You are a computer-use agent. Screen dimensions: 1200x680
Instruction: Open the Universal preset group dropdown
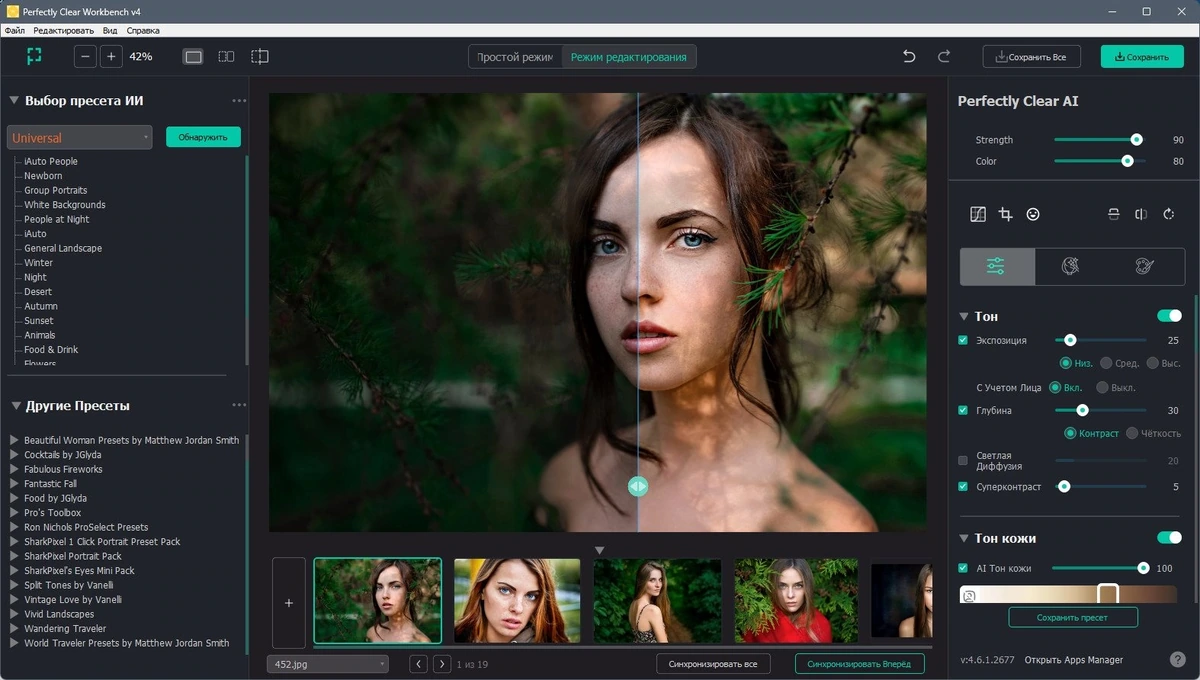point(79,137)
